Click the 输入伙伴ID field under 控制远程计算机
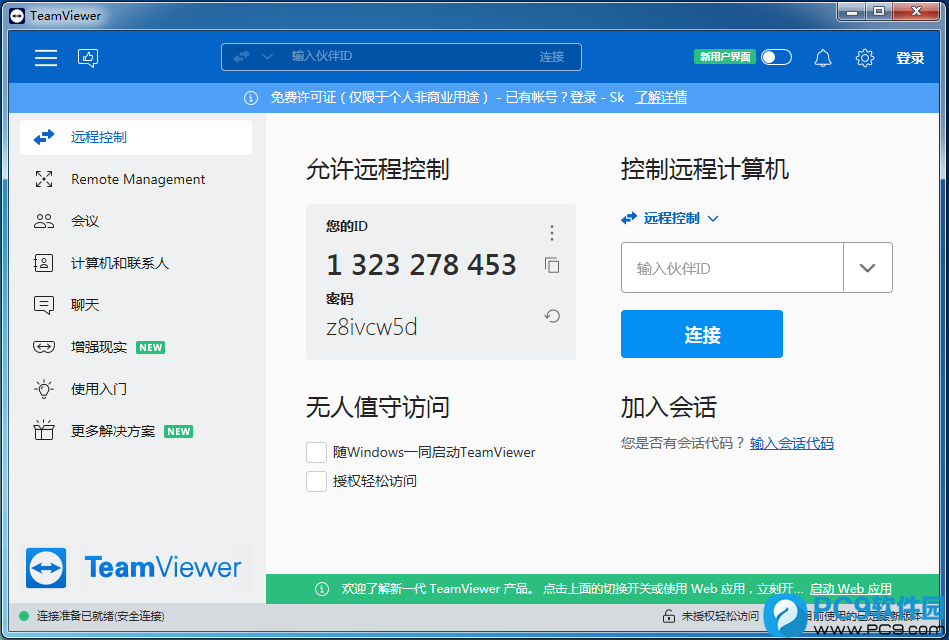 pyautogui.click(x=732, y=268)
